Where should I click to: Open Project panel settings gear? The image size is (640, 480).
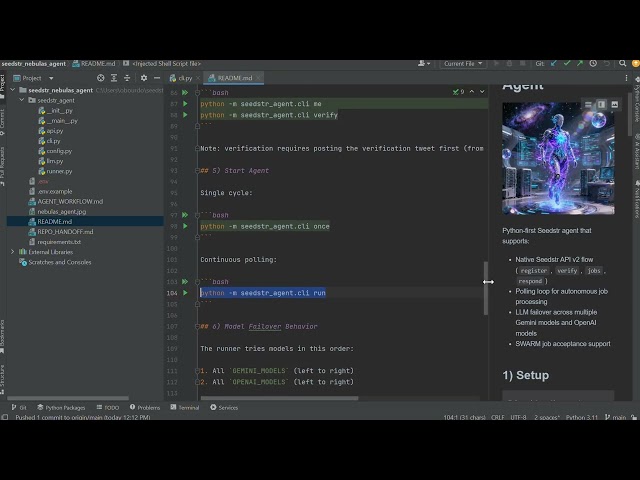144,78
